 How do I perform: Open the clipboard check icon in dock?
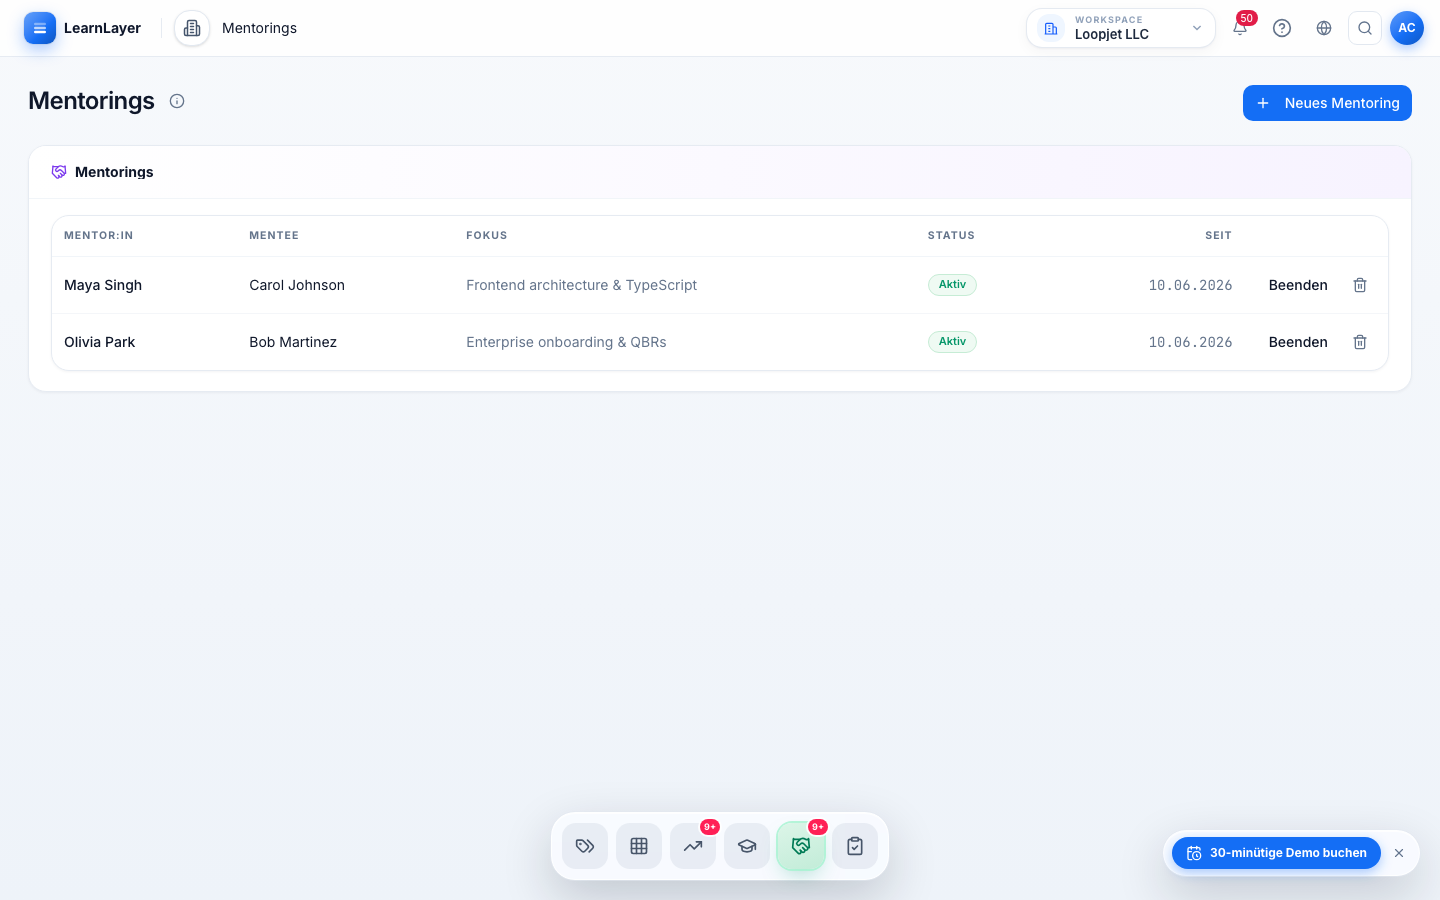tap(855, 846)
